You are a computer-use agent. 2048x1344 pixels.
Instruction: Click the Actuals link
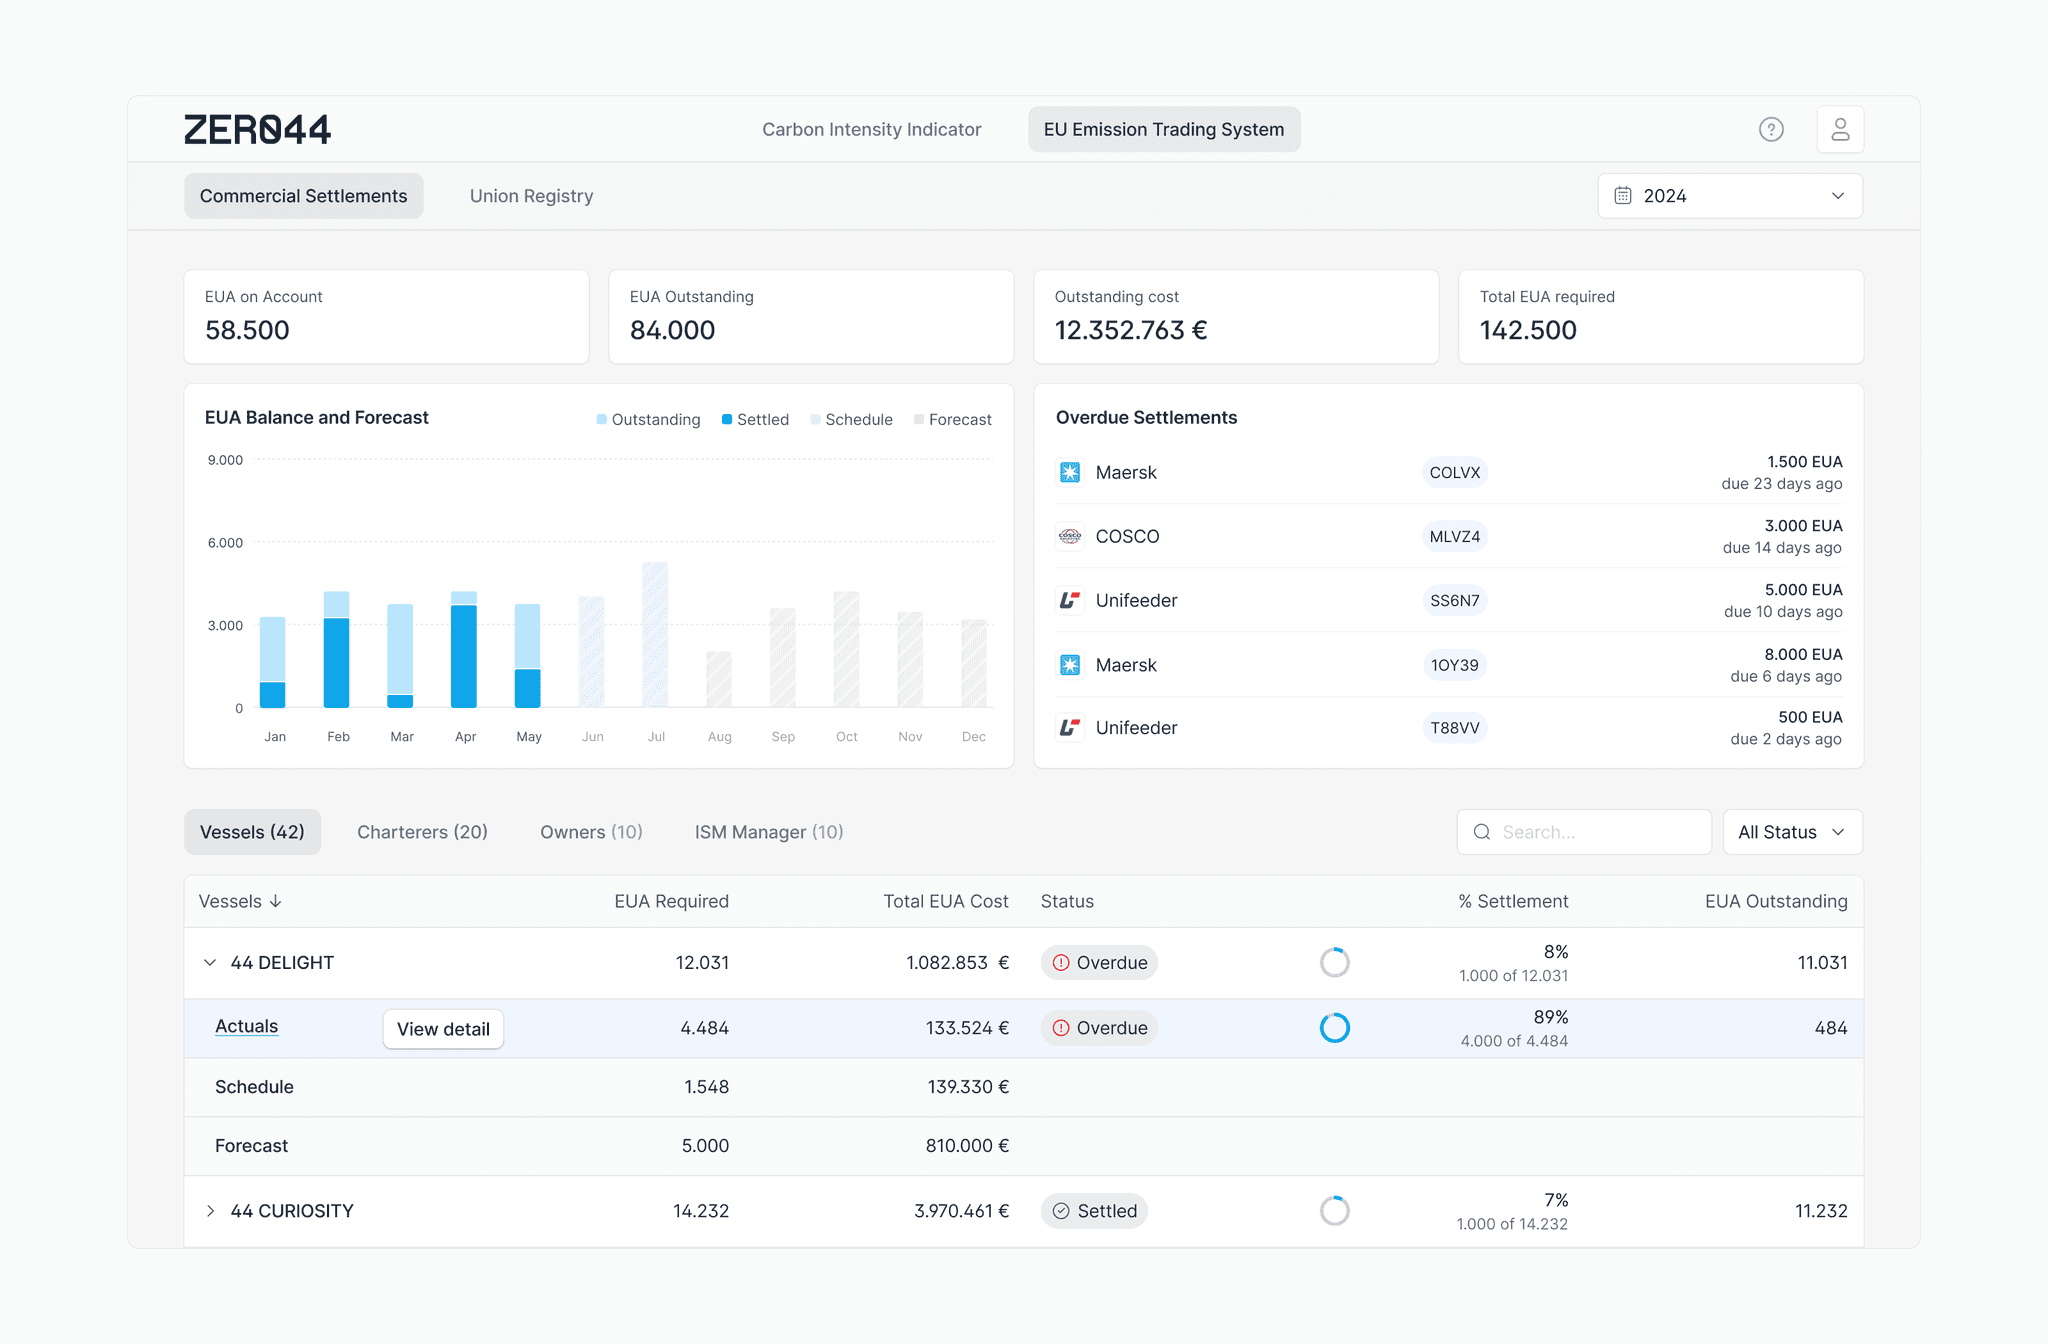tap(246, 1026)
